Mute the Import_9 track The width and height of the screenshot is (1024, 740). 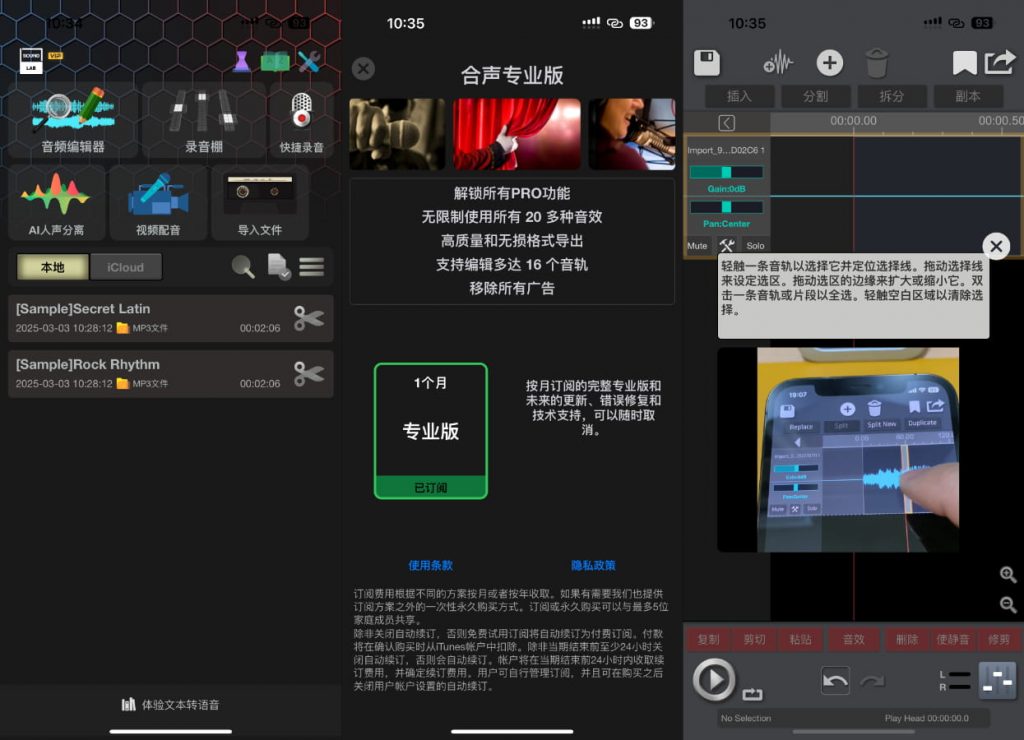(x=697, y=245)
